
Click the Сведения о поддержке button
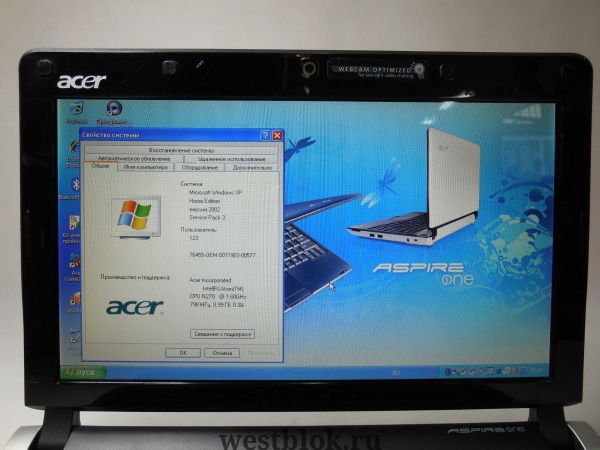coord(222,334)
